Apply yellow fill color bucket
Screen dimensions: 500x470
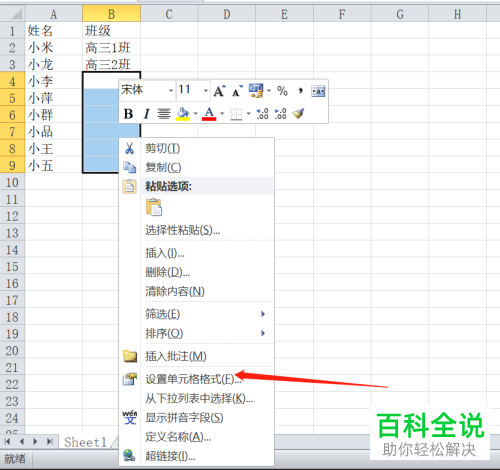point(183,114)
